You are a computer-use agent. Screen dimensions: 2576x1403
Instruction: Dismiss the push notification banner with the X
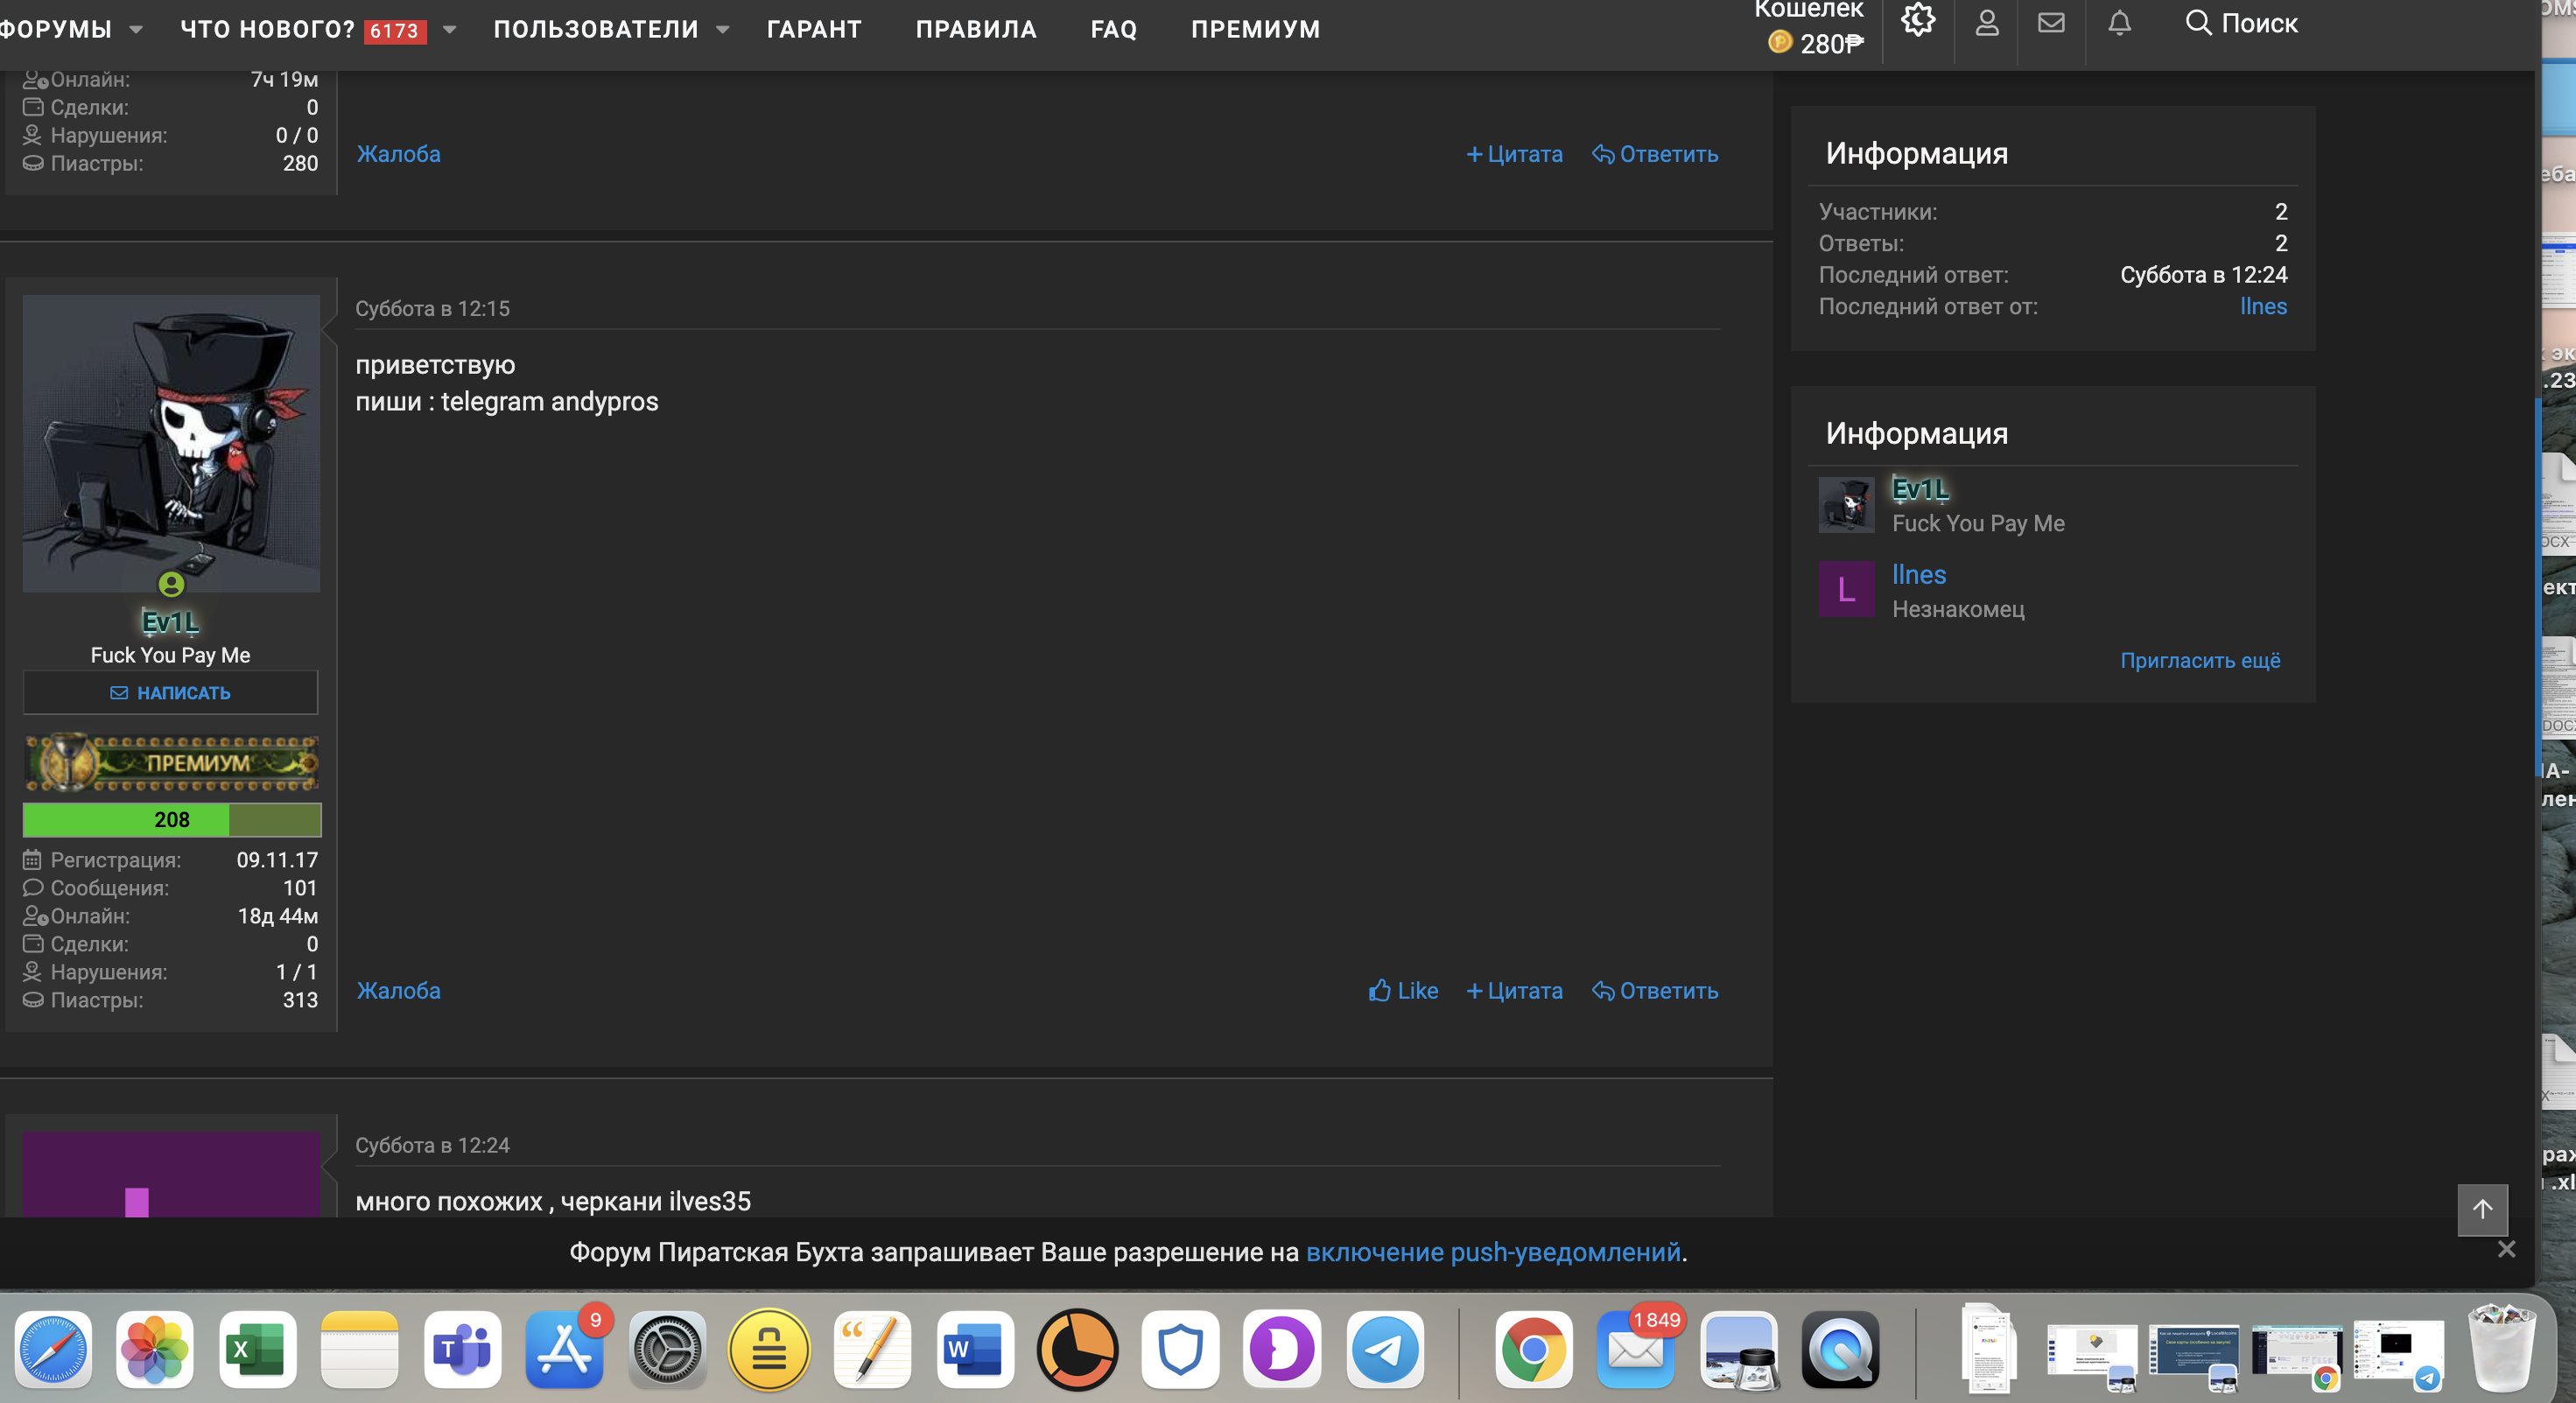pyautogui.click(x=2506, y=1249)
